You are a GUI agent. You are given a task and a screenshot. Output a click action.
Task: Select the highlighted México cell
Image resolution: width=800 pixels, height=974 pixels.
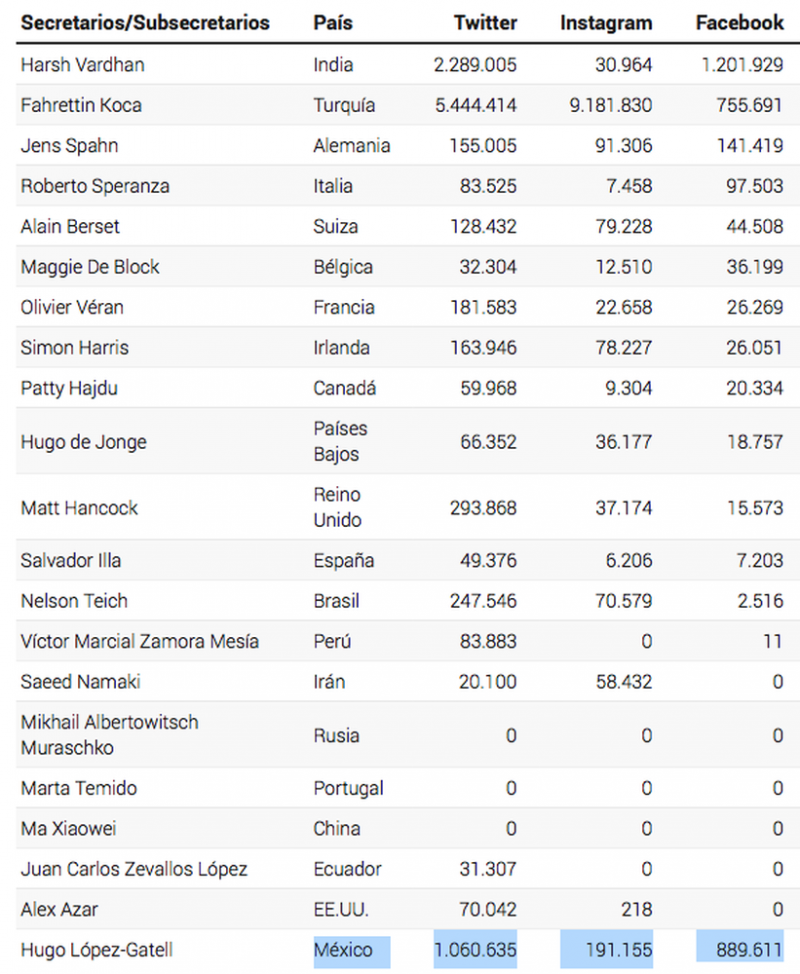(x=343, y=949)
